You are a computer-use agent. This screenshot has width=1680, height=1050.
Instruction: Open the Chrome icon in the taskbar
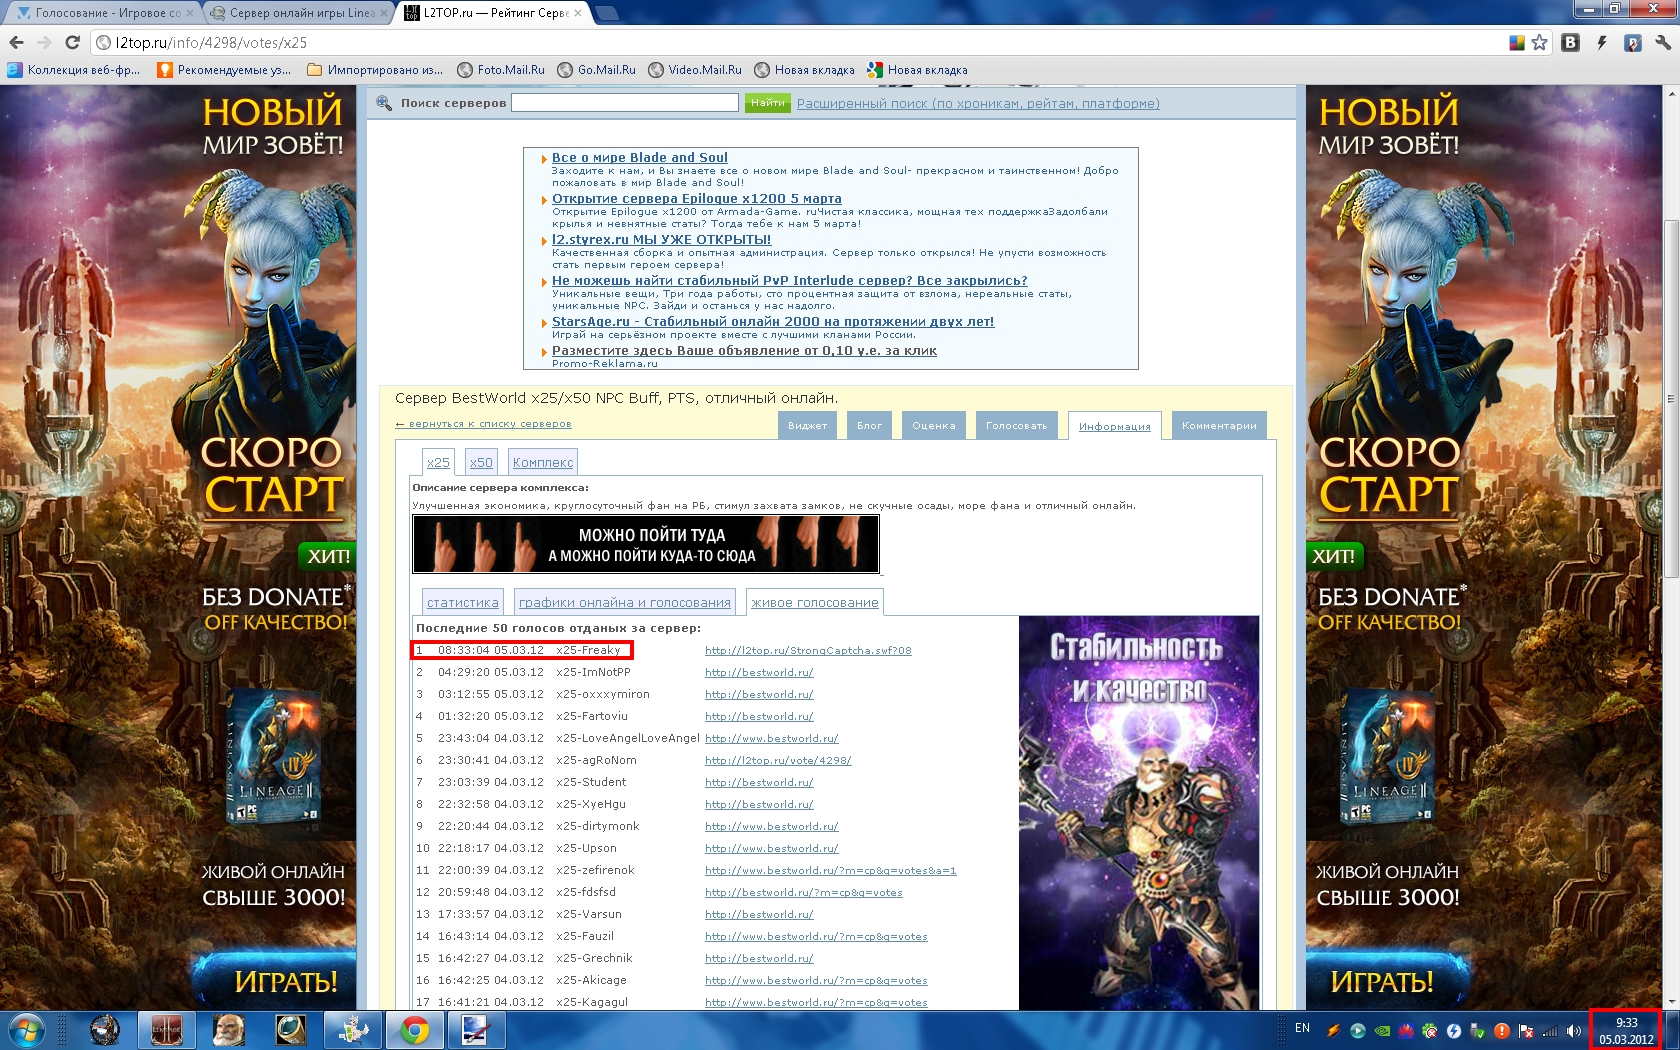pos(413,1030)
